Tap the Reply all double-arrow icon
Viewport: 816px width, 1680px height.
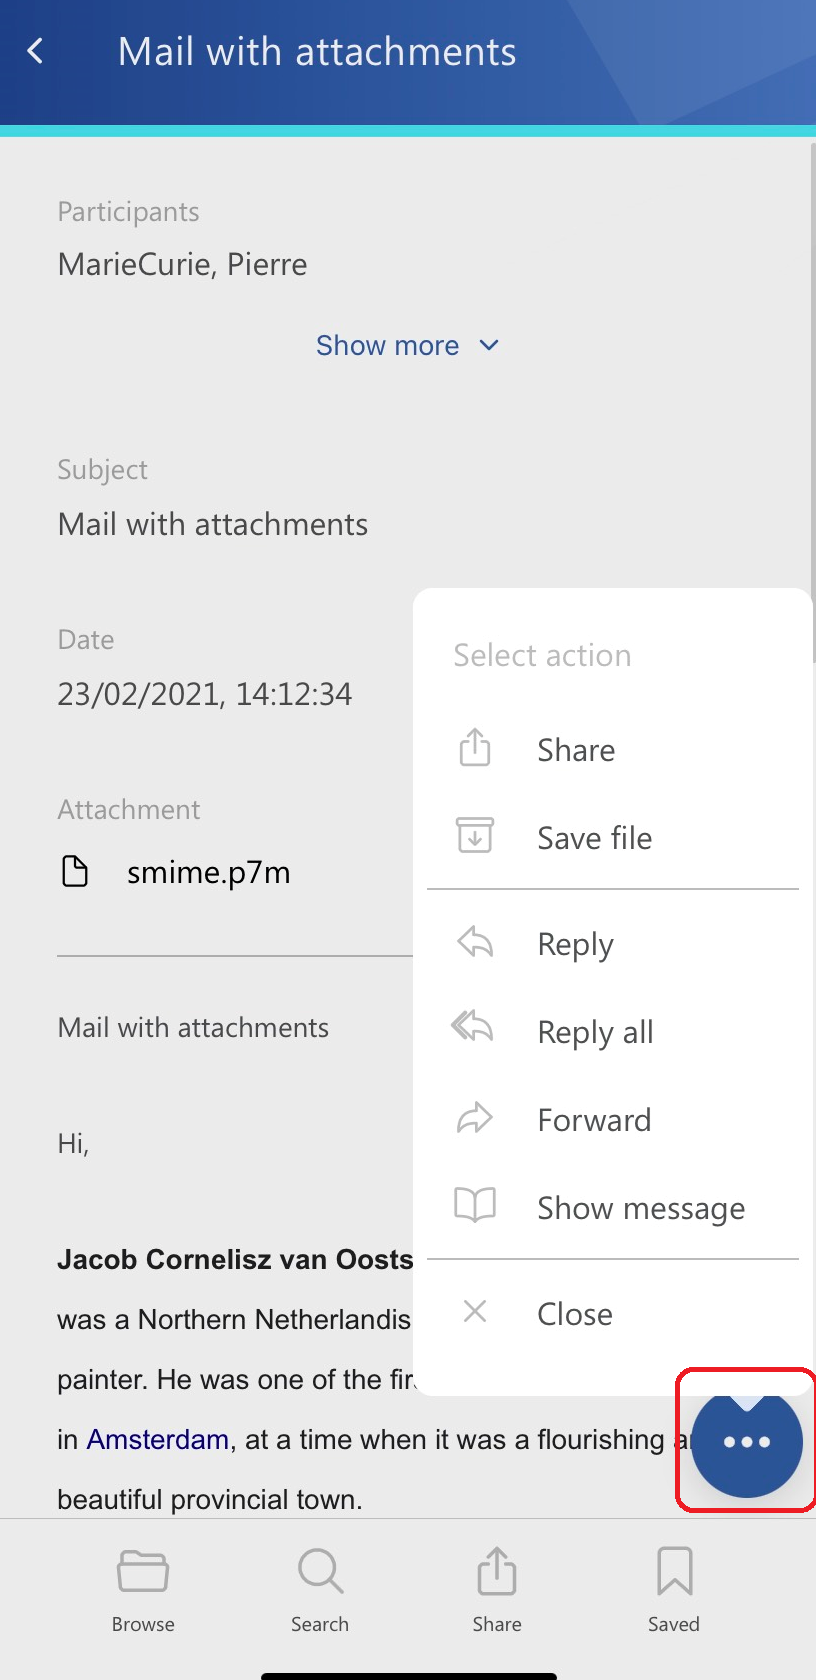[x=473, y=1028]
